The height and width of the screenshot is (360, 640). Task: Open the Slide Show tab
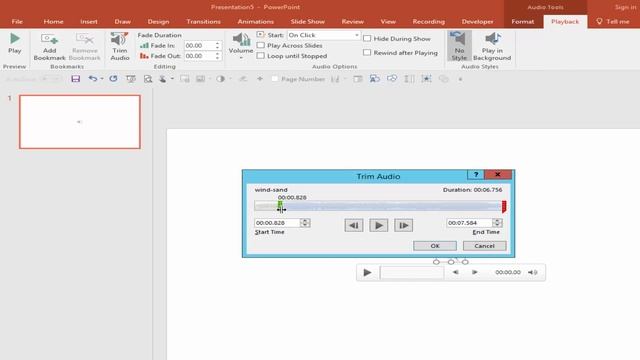click(x=308, y=22)
